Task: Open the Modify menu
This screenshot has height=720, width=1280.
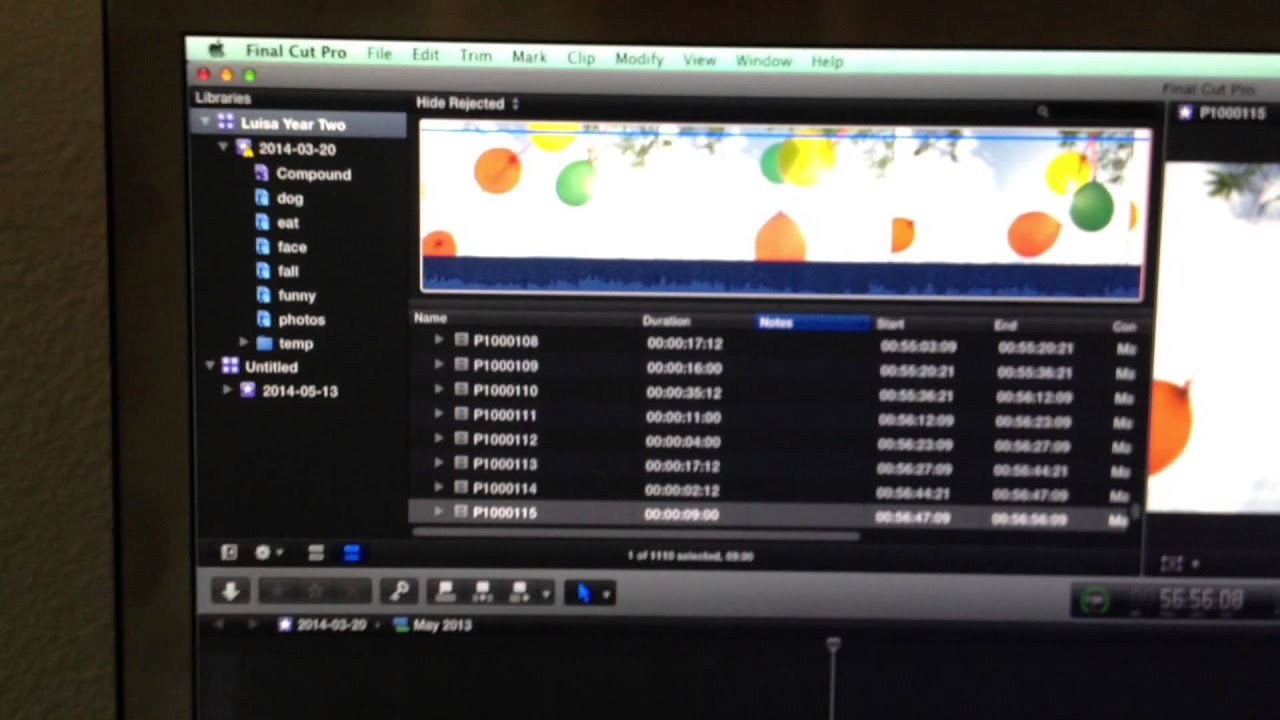Action: click(x=639, y=59)
